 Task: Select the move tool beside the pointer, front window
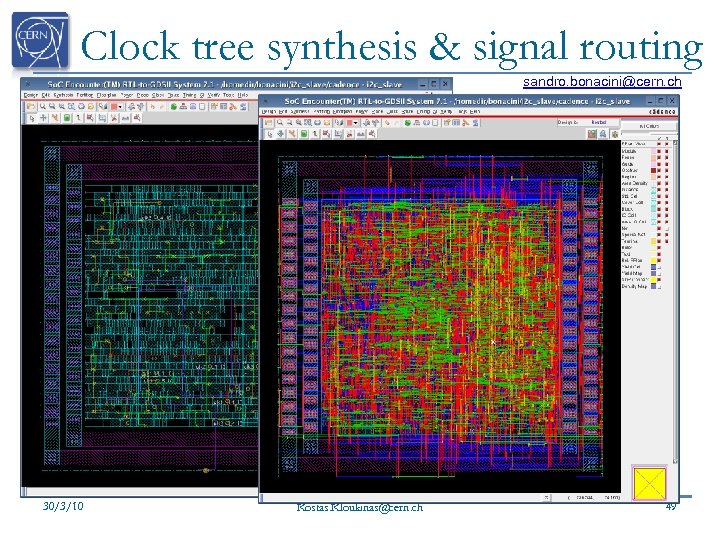click(281, 134)
